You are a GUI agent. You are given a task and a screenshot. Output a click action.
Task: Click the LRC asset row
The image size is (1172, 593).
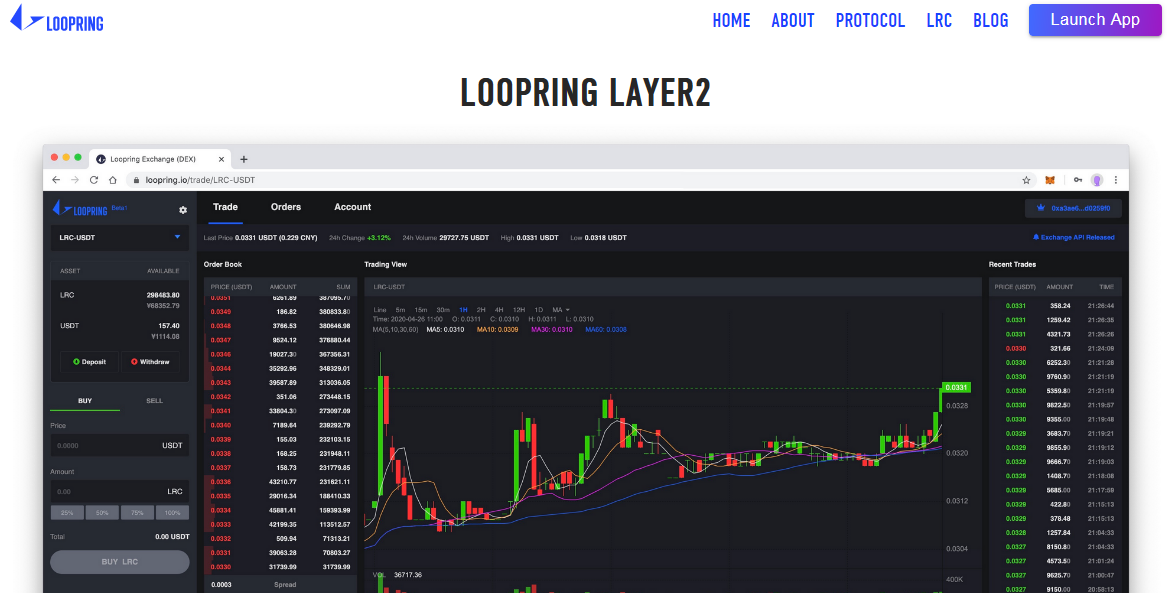coord(120,300)
